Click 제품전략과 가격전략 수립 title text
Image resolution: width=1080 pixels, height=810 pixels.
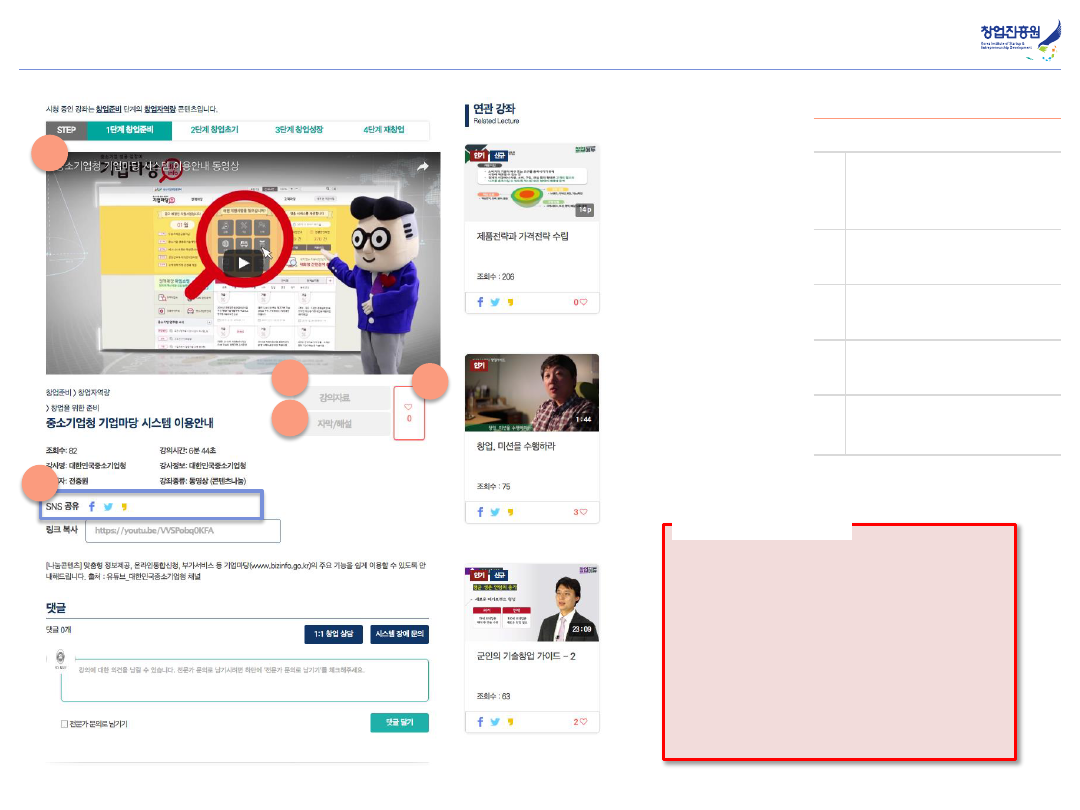click(x=523, y=236)
